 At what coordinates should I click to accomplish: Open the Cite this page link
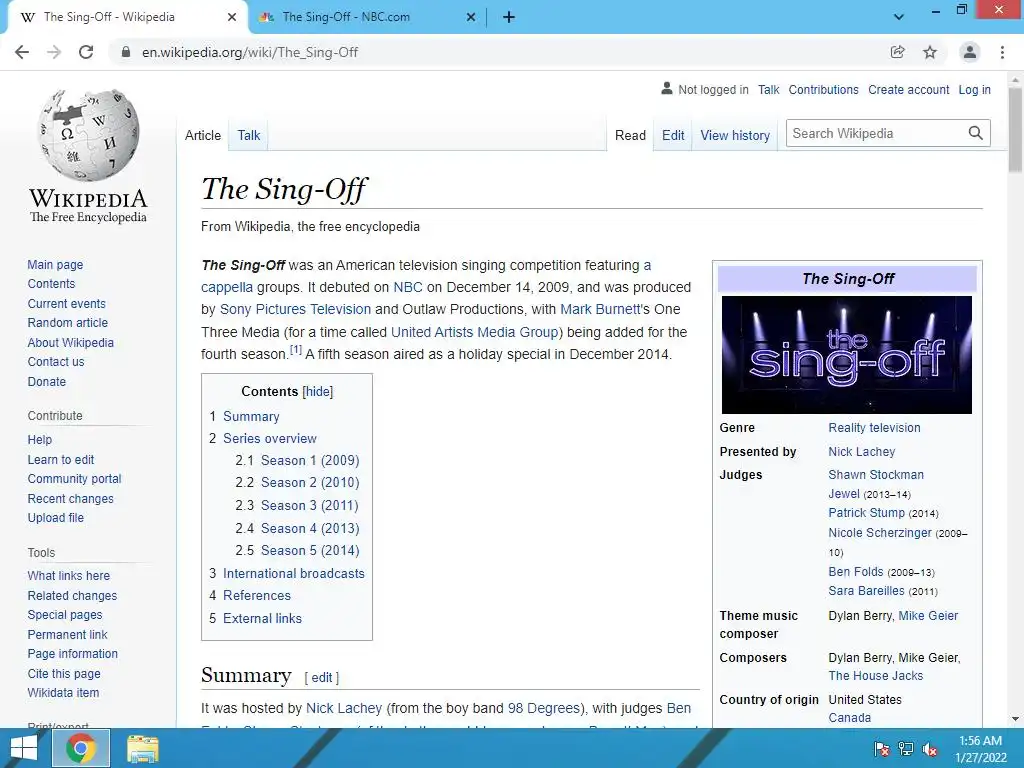(x=64, y=673)
